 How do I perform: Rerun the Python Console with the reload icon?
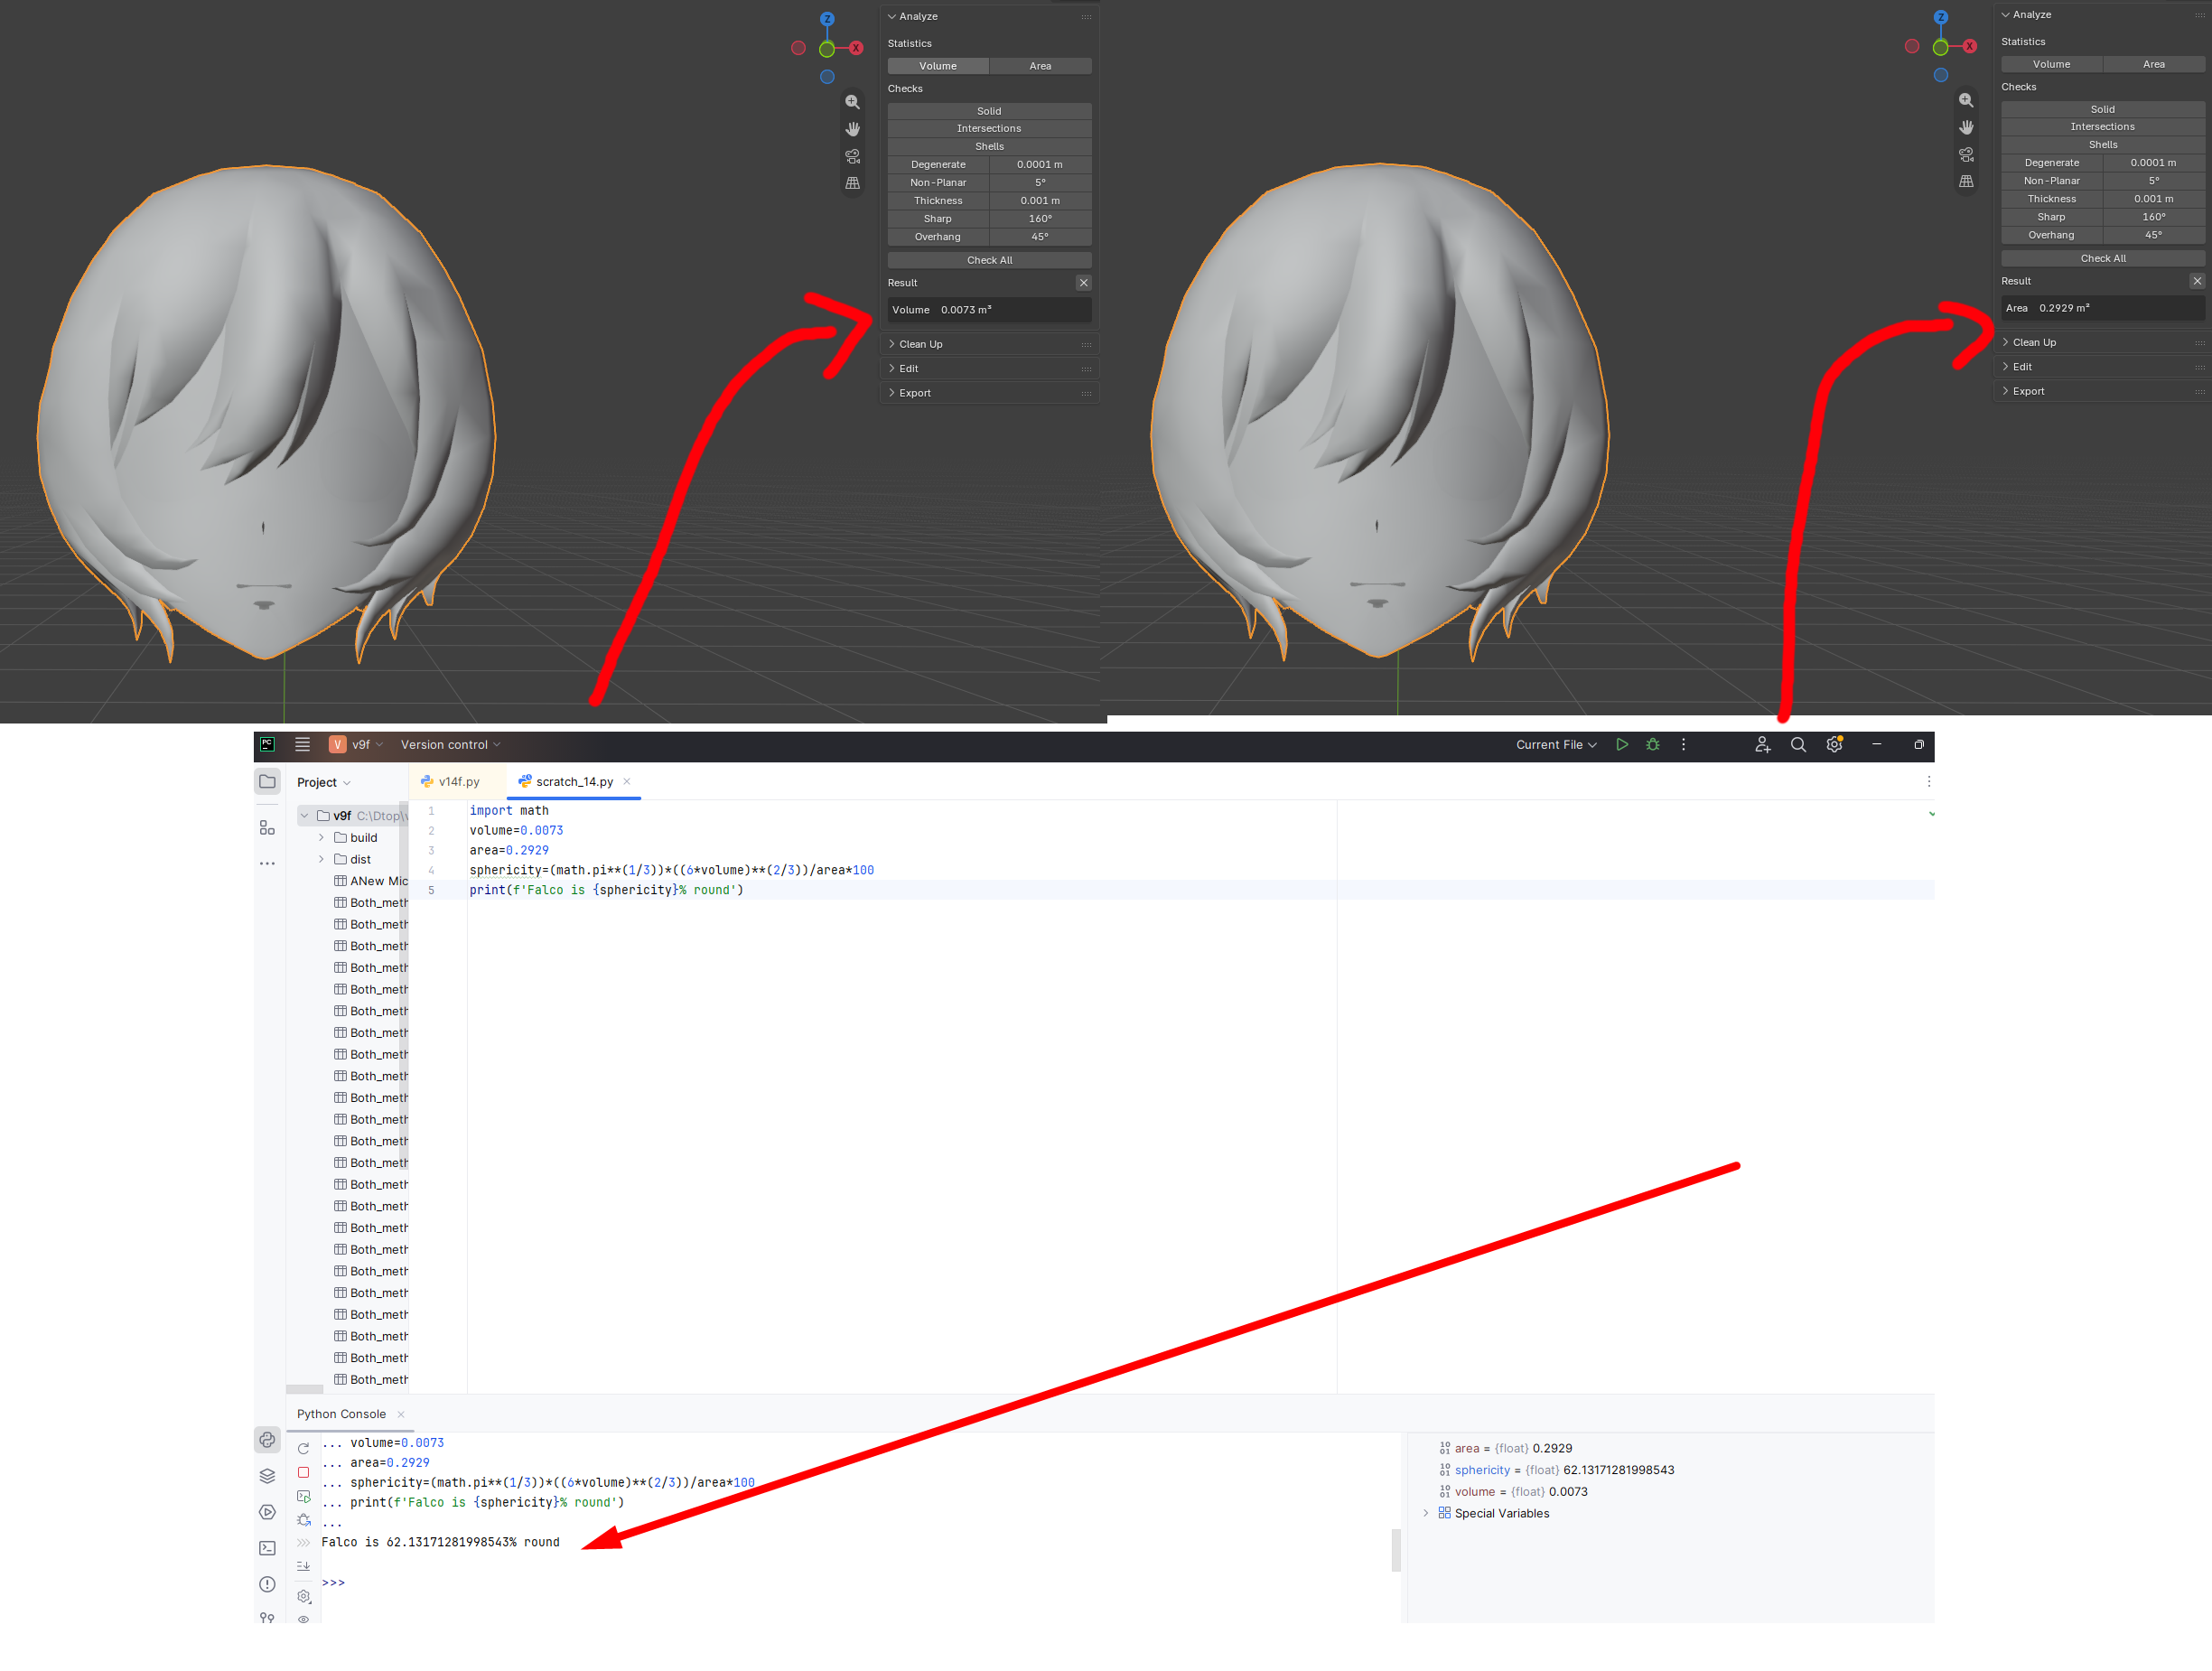tap(303, 1449)
